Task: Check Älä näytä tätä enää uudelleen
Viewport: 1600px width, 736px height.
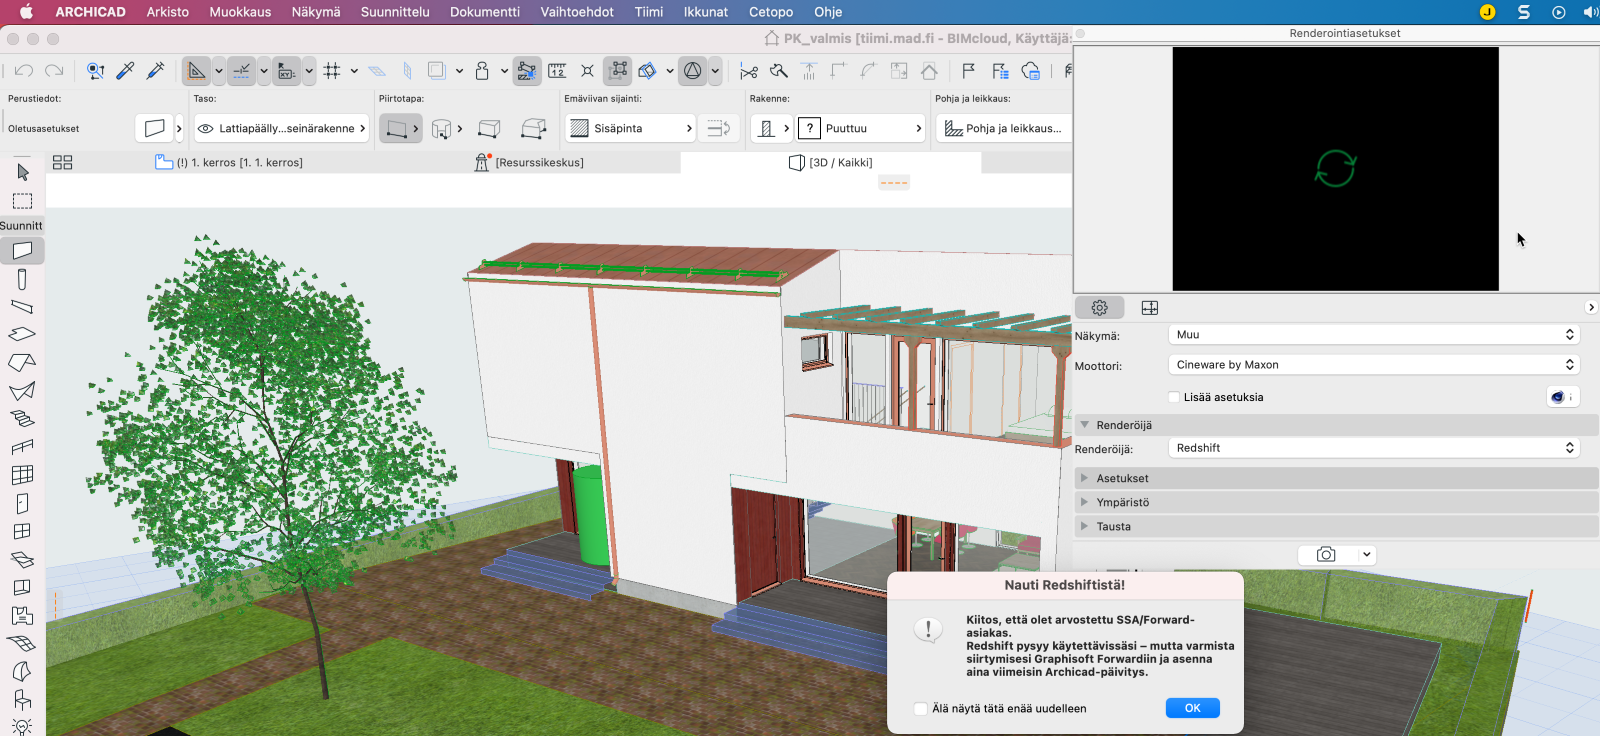Action: (x=921, y=708)
